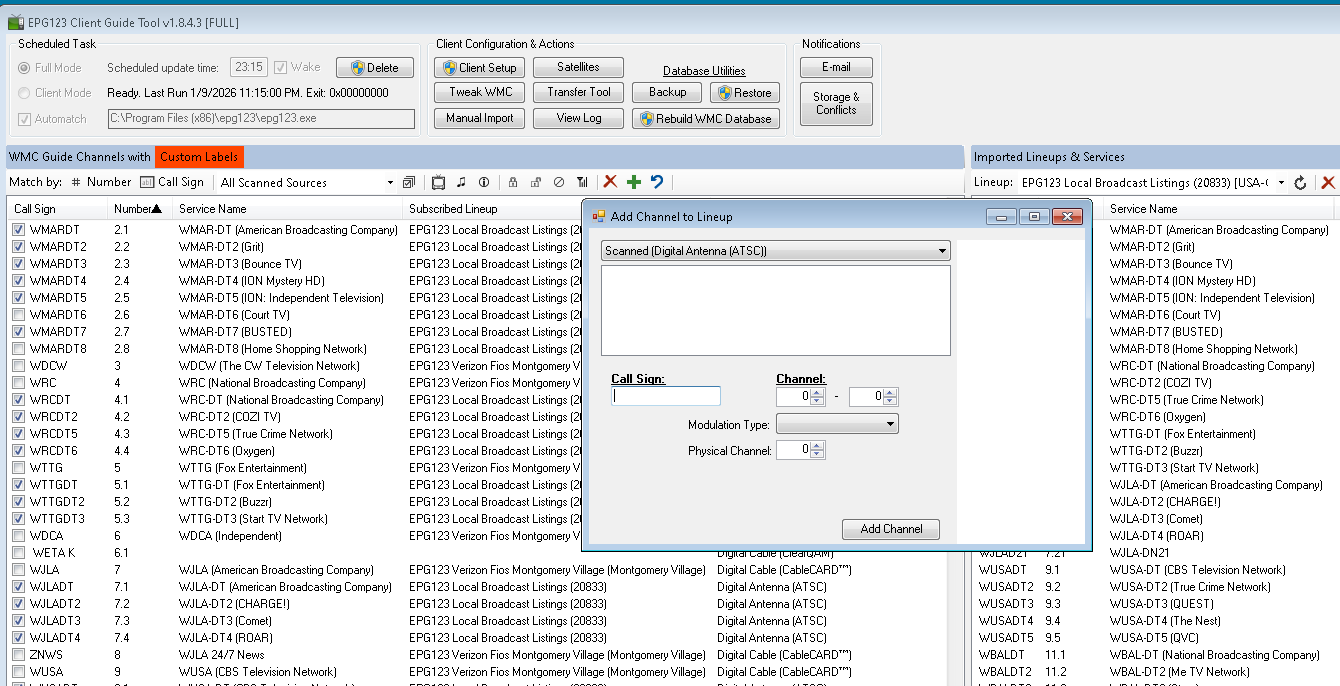Click the Manual Import button
This screenshot has height=686, width=1340.
480,118
